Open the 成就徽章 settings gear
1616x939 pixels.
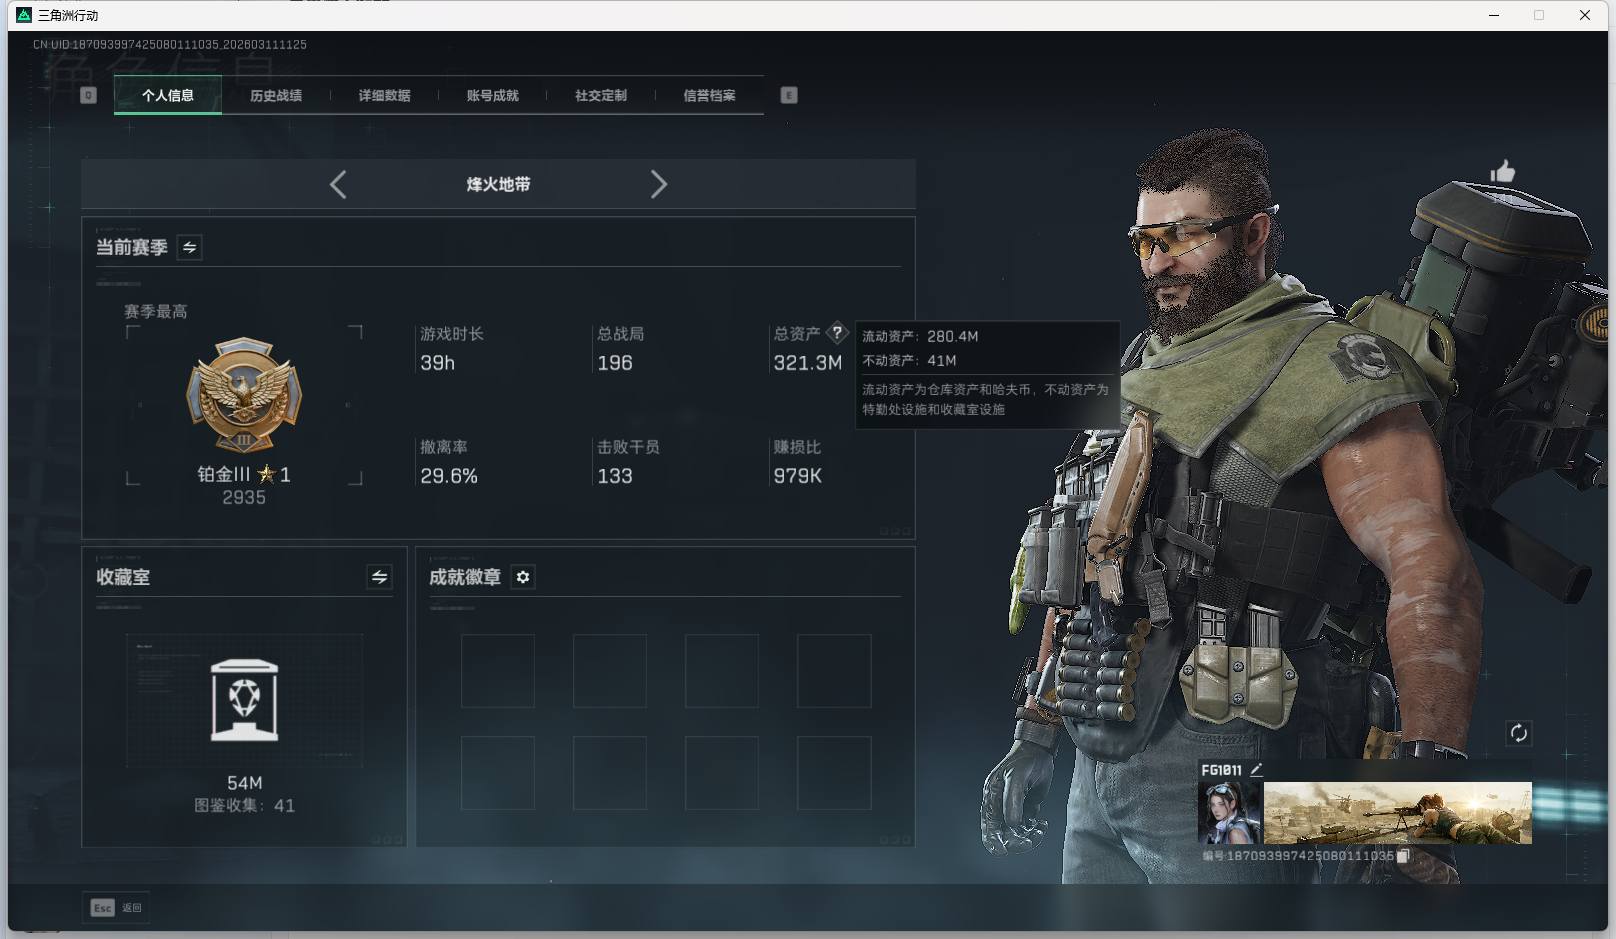(522, 577)
